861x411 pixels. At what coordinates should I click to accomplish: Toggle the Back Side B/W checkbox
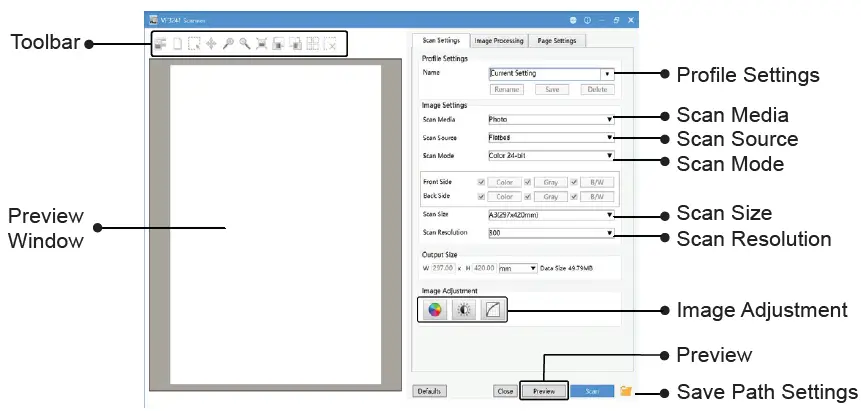(574, 196)
